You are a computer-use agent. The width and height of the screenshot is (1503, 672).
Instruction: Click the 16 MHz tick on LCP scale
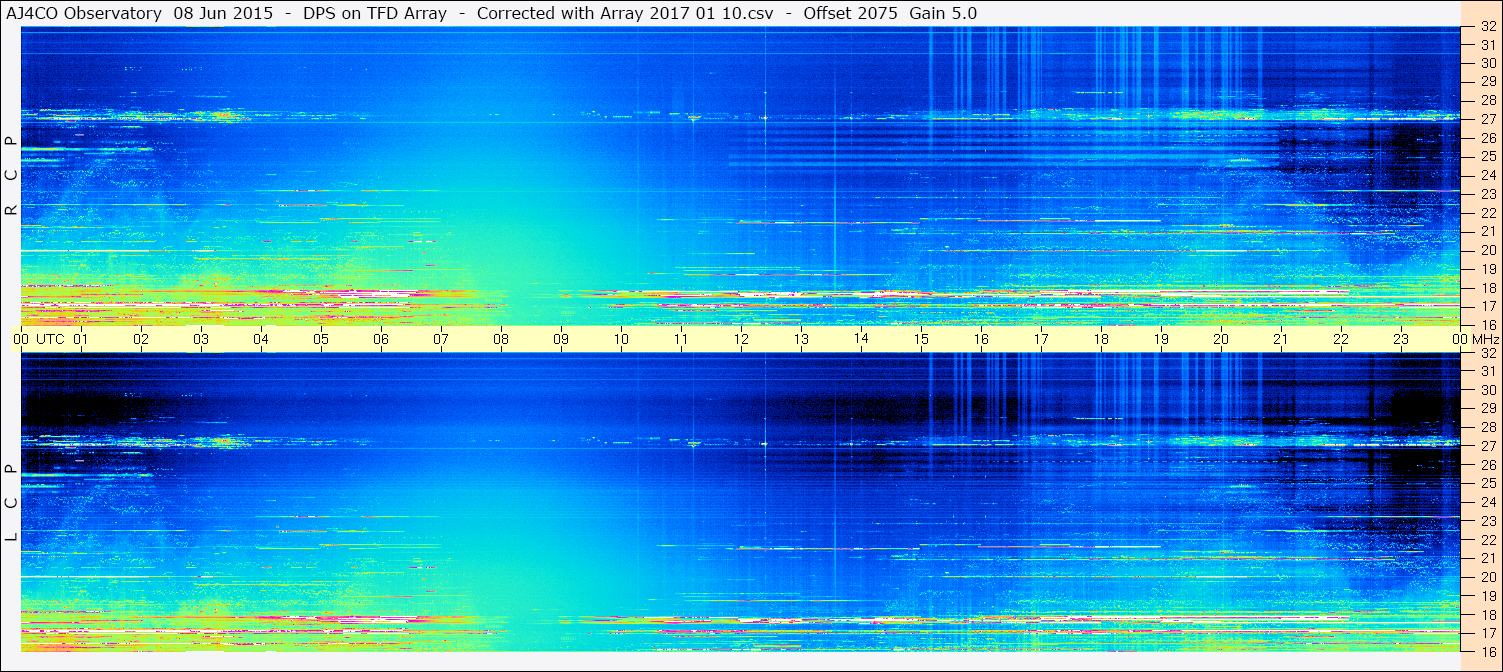1487,651
